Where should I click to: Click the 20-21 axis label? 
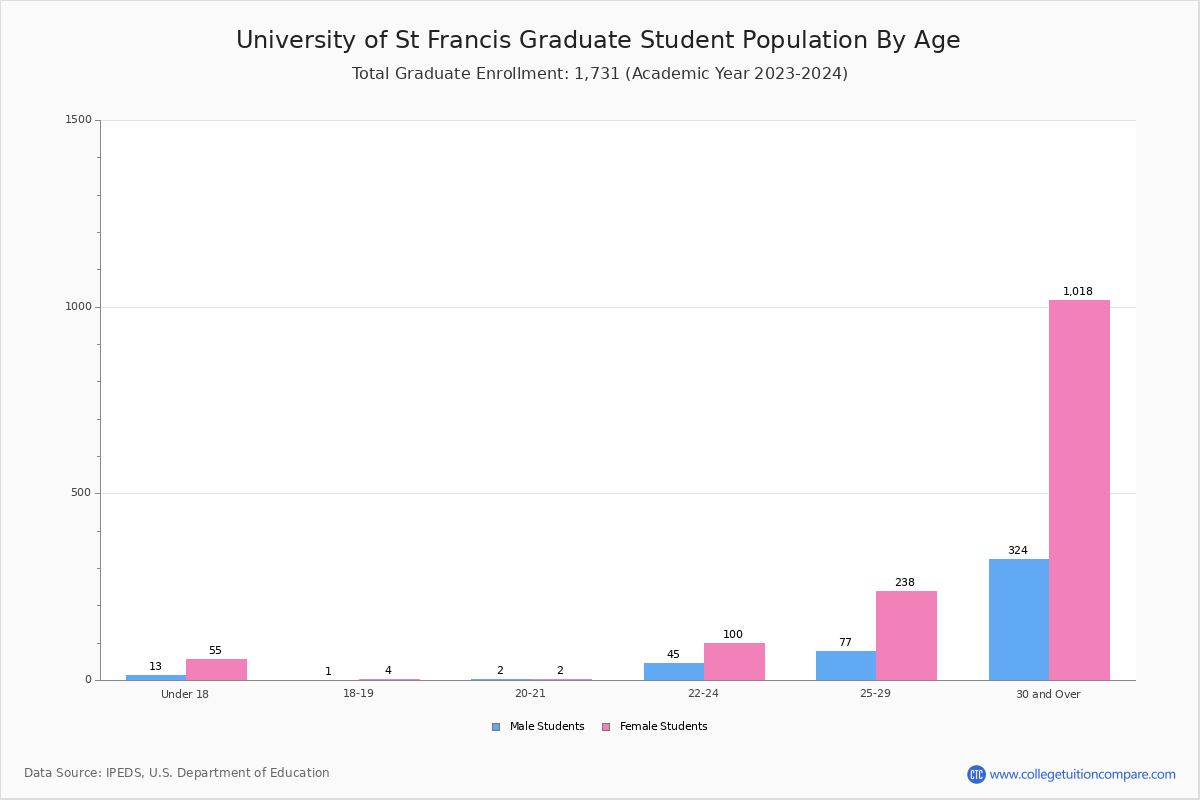pyautogui.click(x=530, y=694)
